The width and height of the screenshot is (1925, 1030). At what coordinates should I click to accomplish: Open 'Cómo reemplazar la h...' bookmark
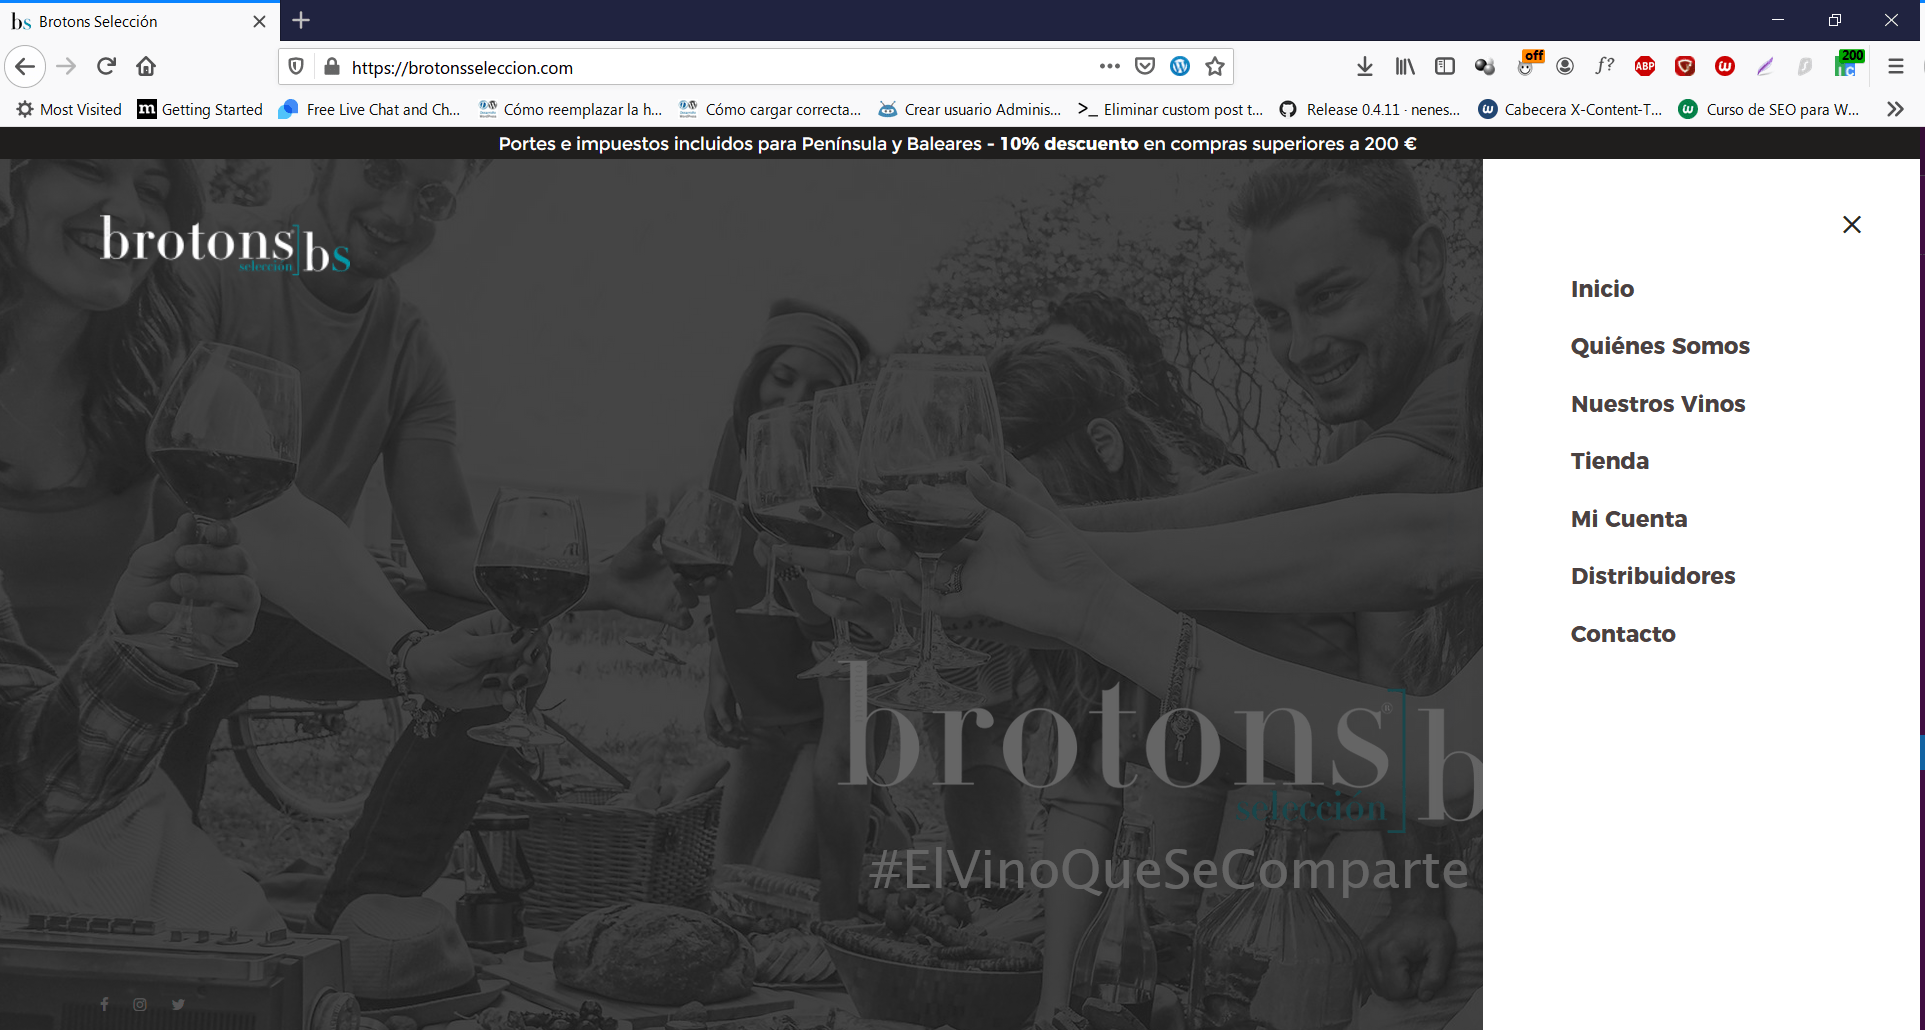click(x=570, y=109)
